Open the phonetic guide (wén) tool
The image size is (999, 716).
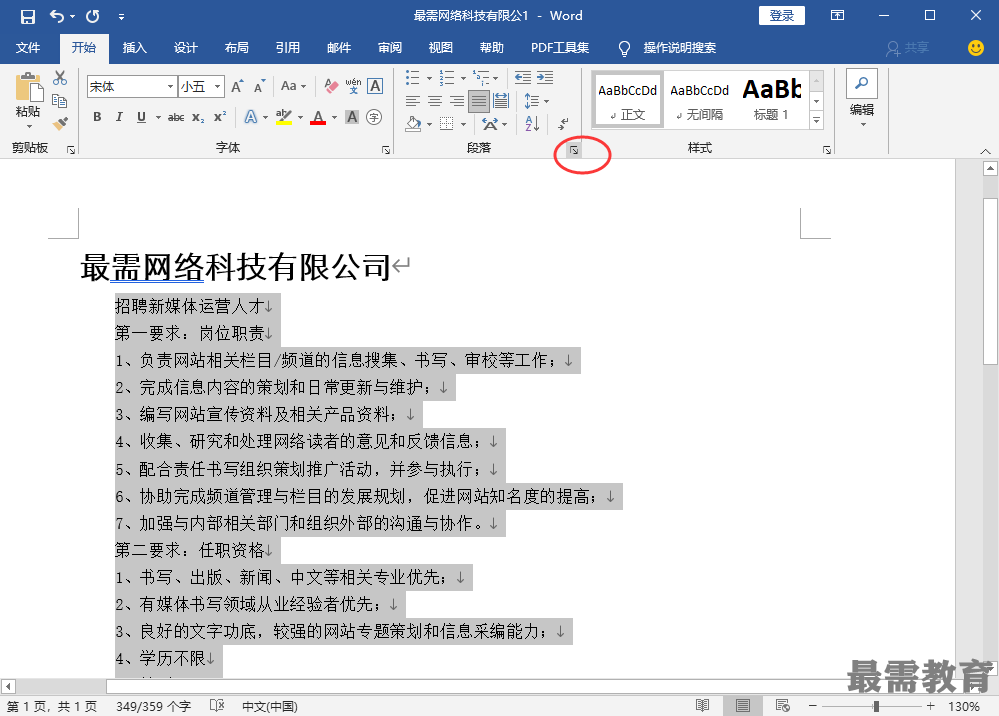(353, 86)
